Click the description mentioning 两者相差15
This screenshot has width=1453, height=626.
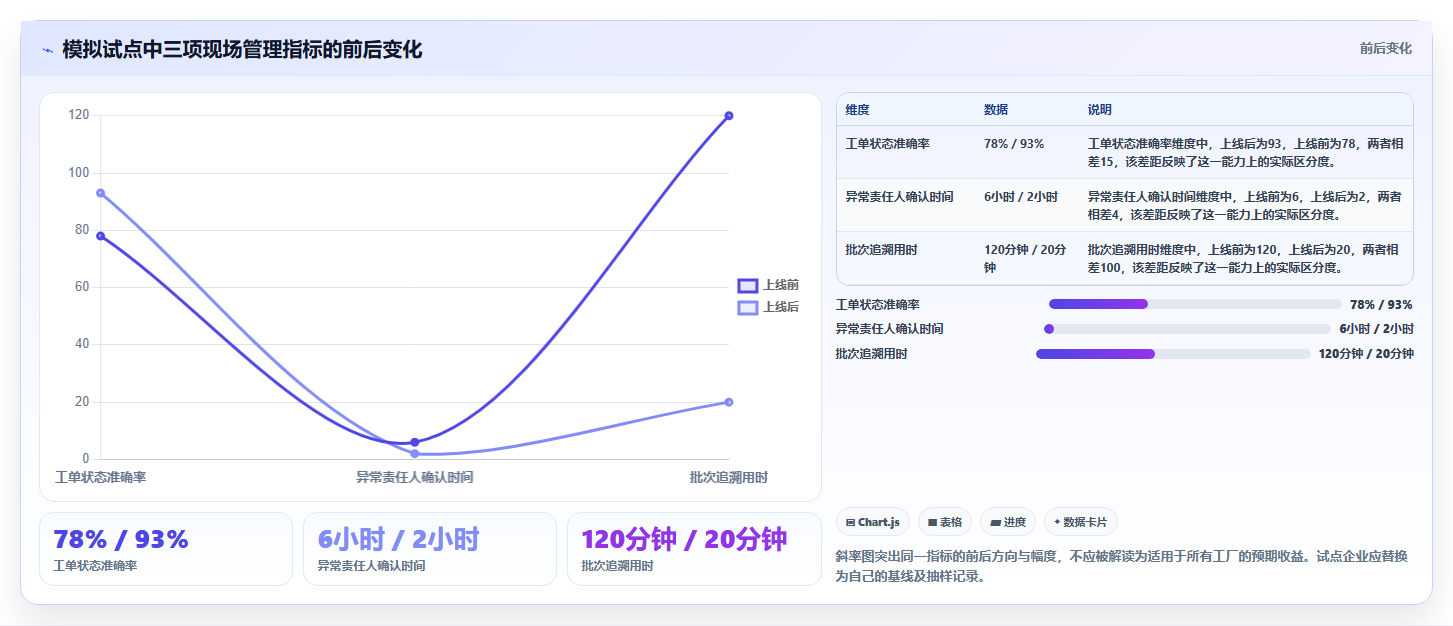pyautogui.click(x=1244, y=152)
